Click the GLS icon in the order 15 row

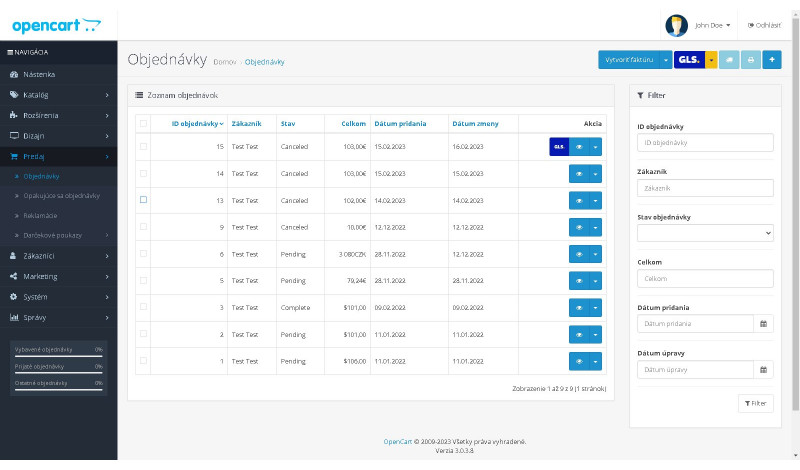point(559,146)
